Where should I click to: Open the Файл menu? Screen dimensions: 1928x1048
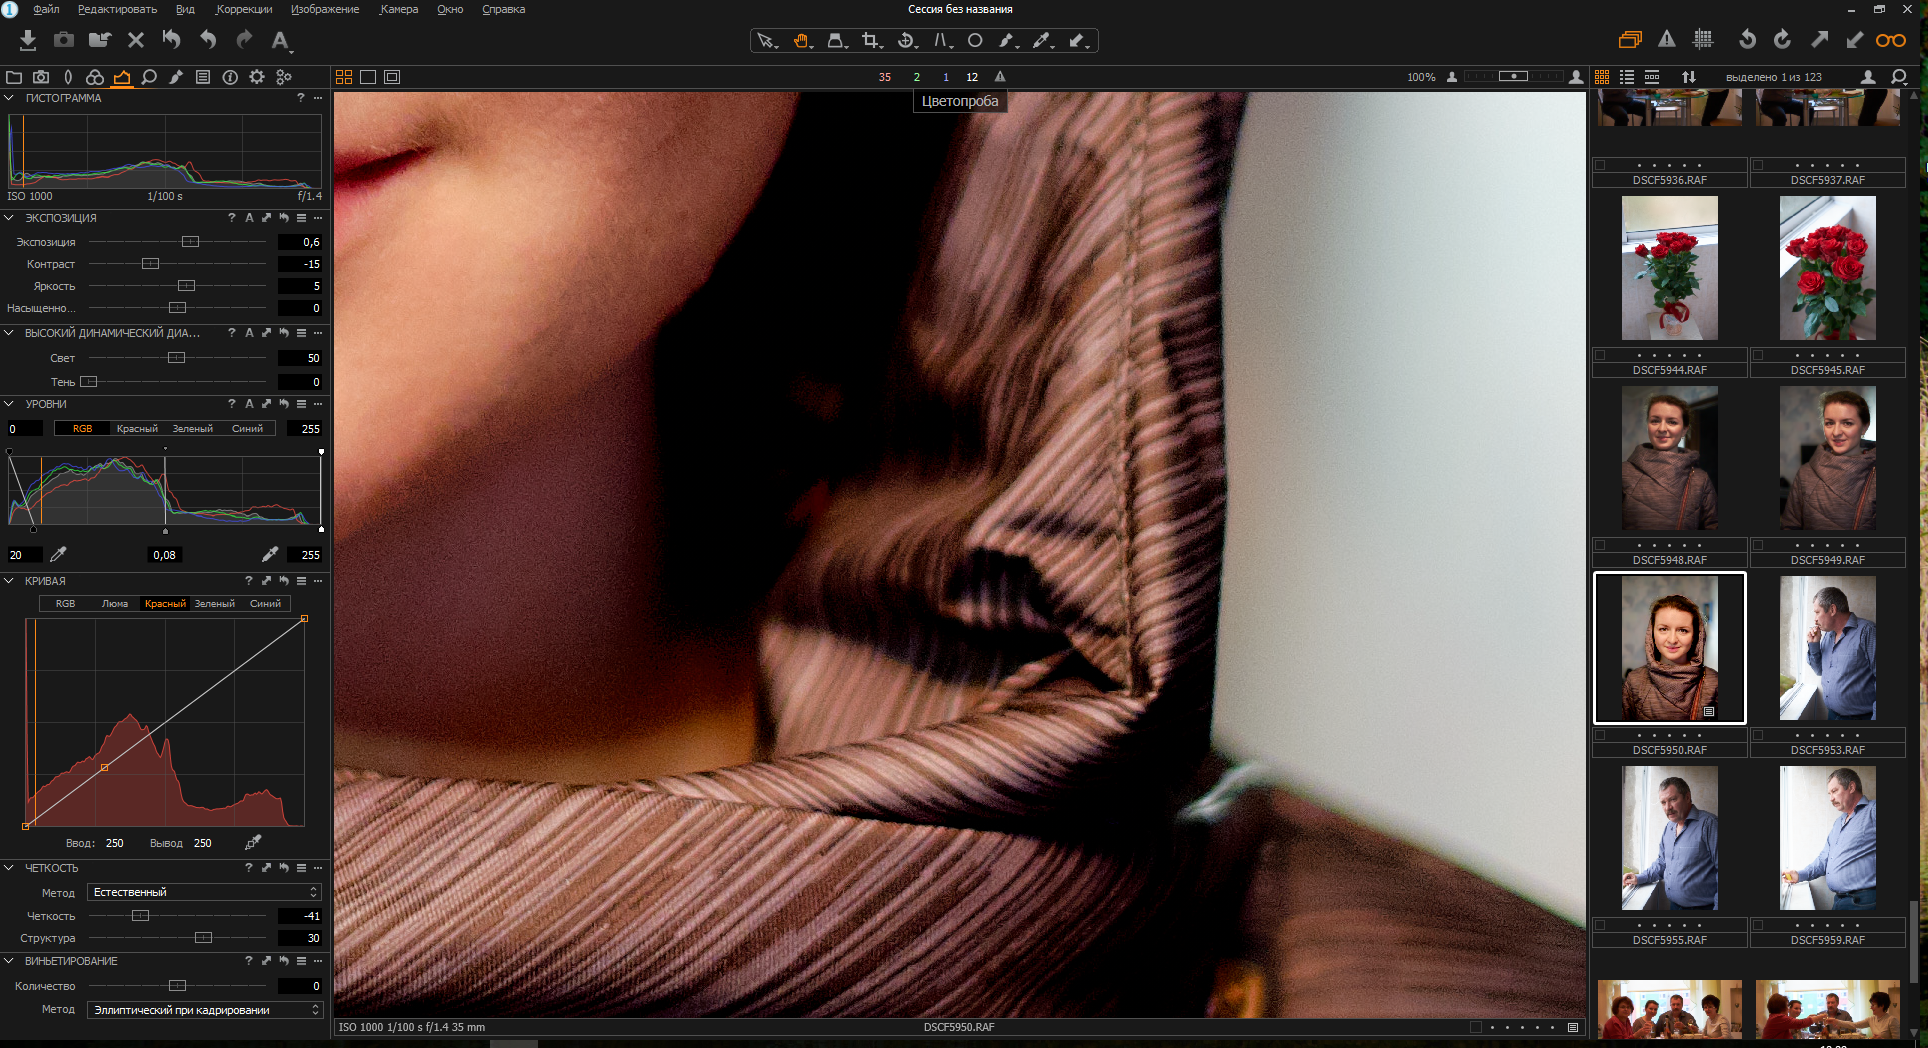[46, 9]
